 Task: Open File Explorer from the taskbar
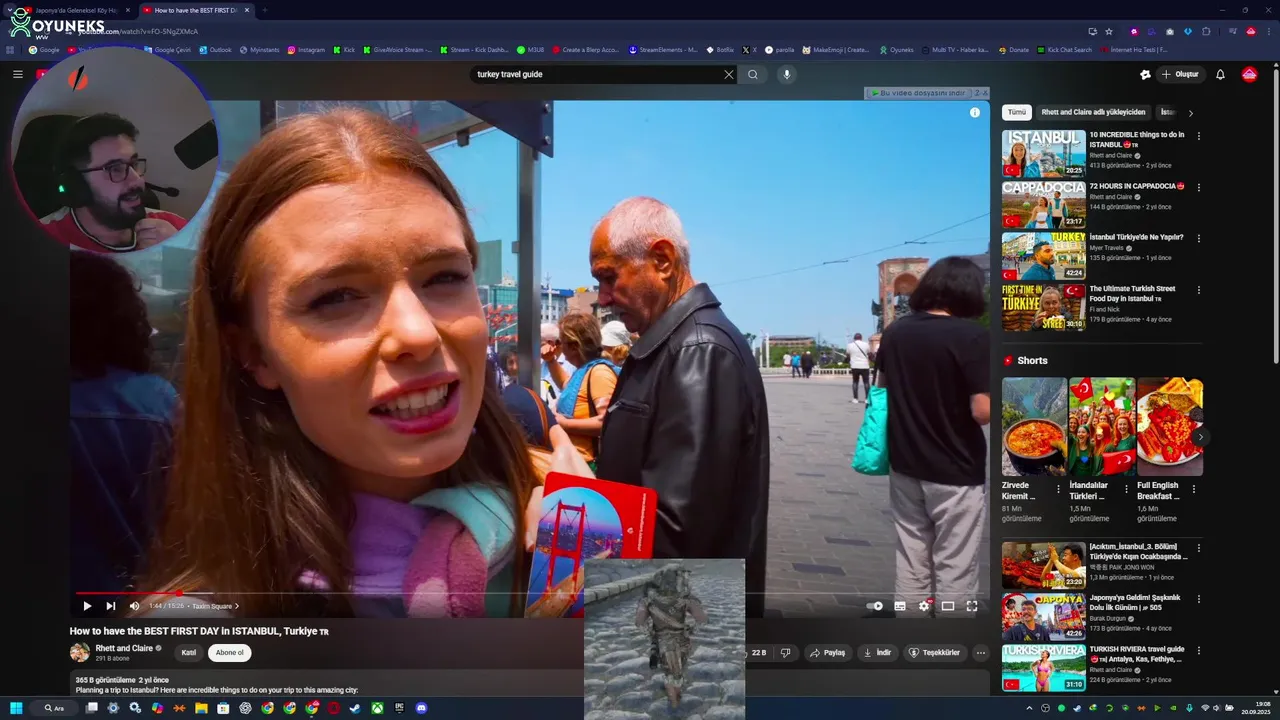[x=201, y=708]
